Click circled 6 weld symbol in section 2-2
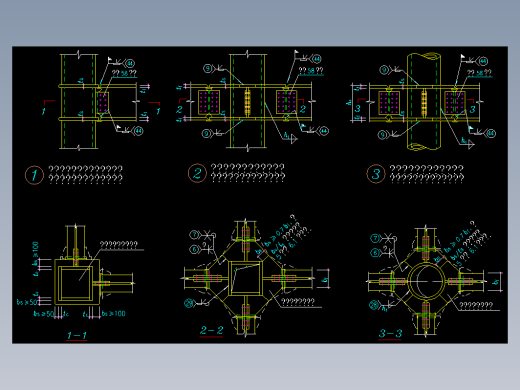This screenshot has width=520, height=390. coord(194,249)
